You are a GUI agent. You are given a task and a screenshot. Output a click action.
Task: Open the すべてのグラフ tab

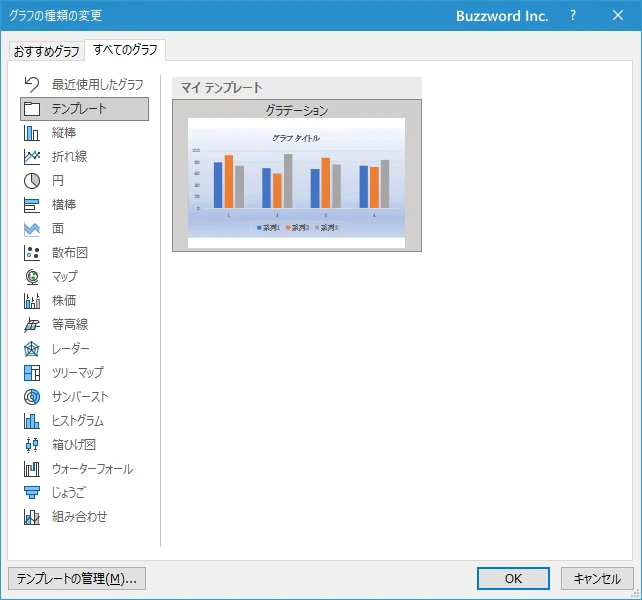(x=125, y=50)
